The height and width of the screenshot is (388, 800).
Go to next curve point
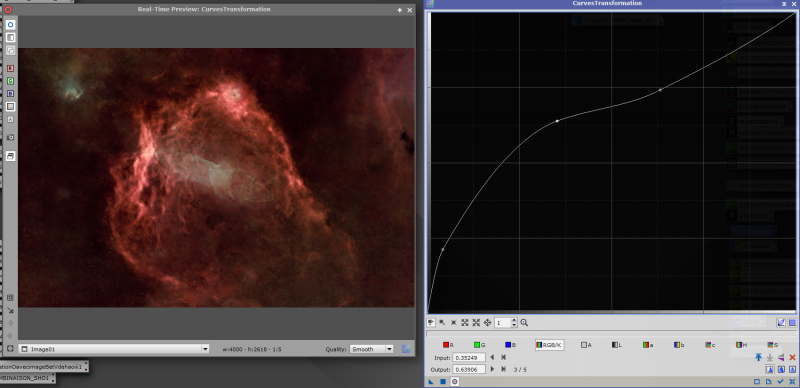point(492,369)
